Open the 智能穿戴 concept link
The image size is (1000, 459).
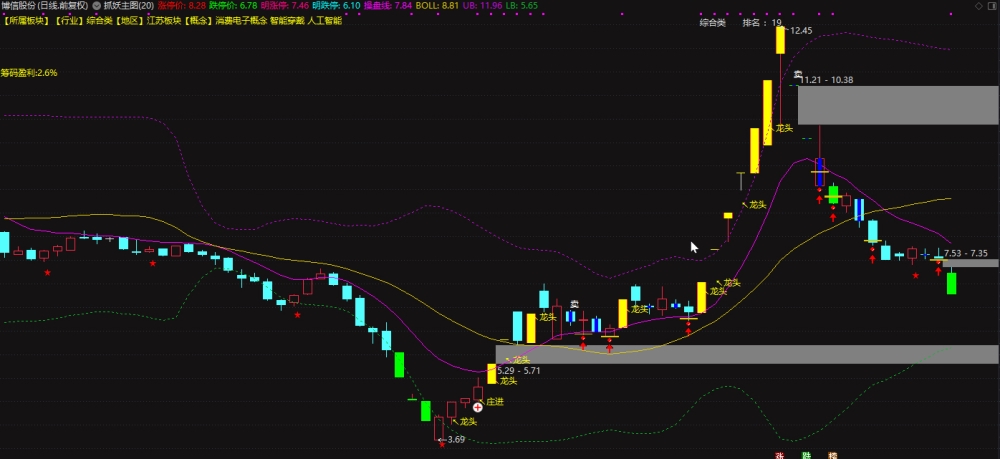coord(287,20)
